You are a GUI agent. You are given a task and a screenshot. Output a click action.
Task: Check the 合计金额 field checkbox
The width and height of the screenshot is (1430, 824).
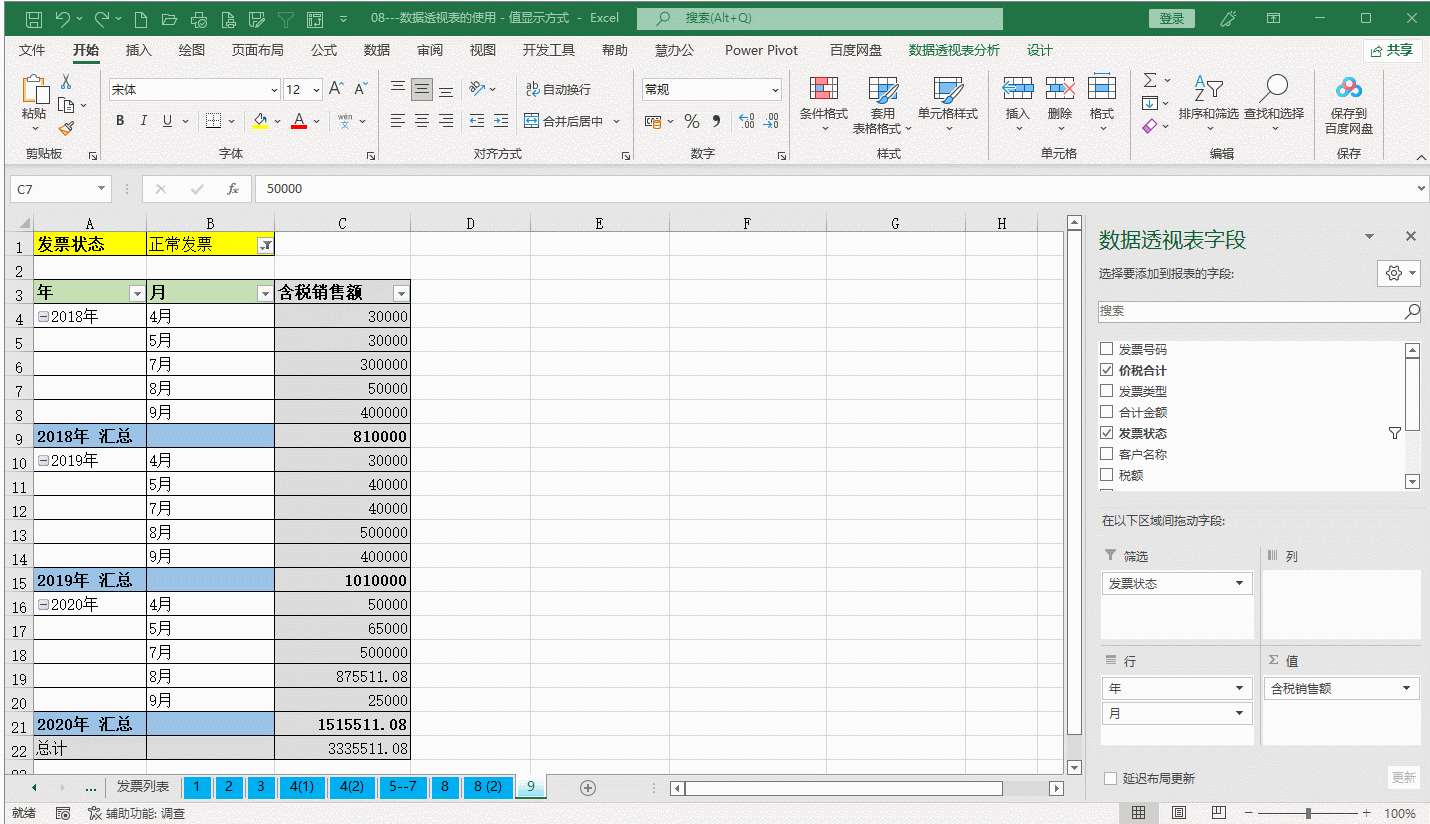tap(1106, 412)
